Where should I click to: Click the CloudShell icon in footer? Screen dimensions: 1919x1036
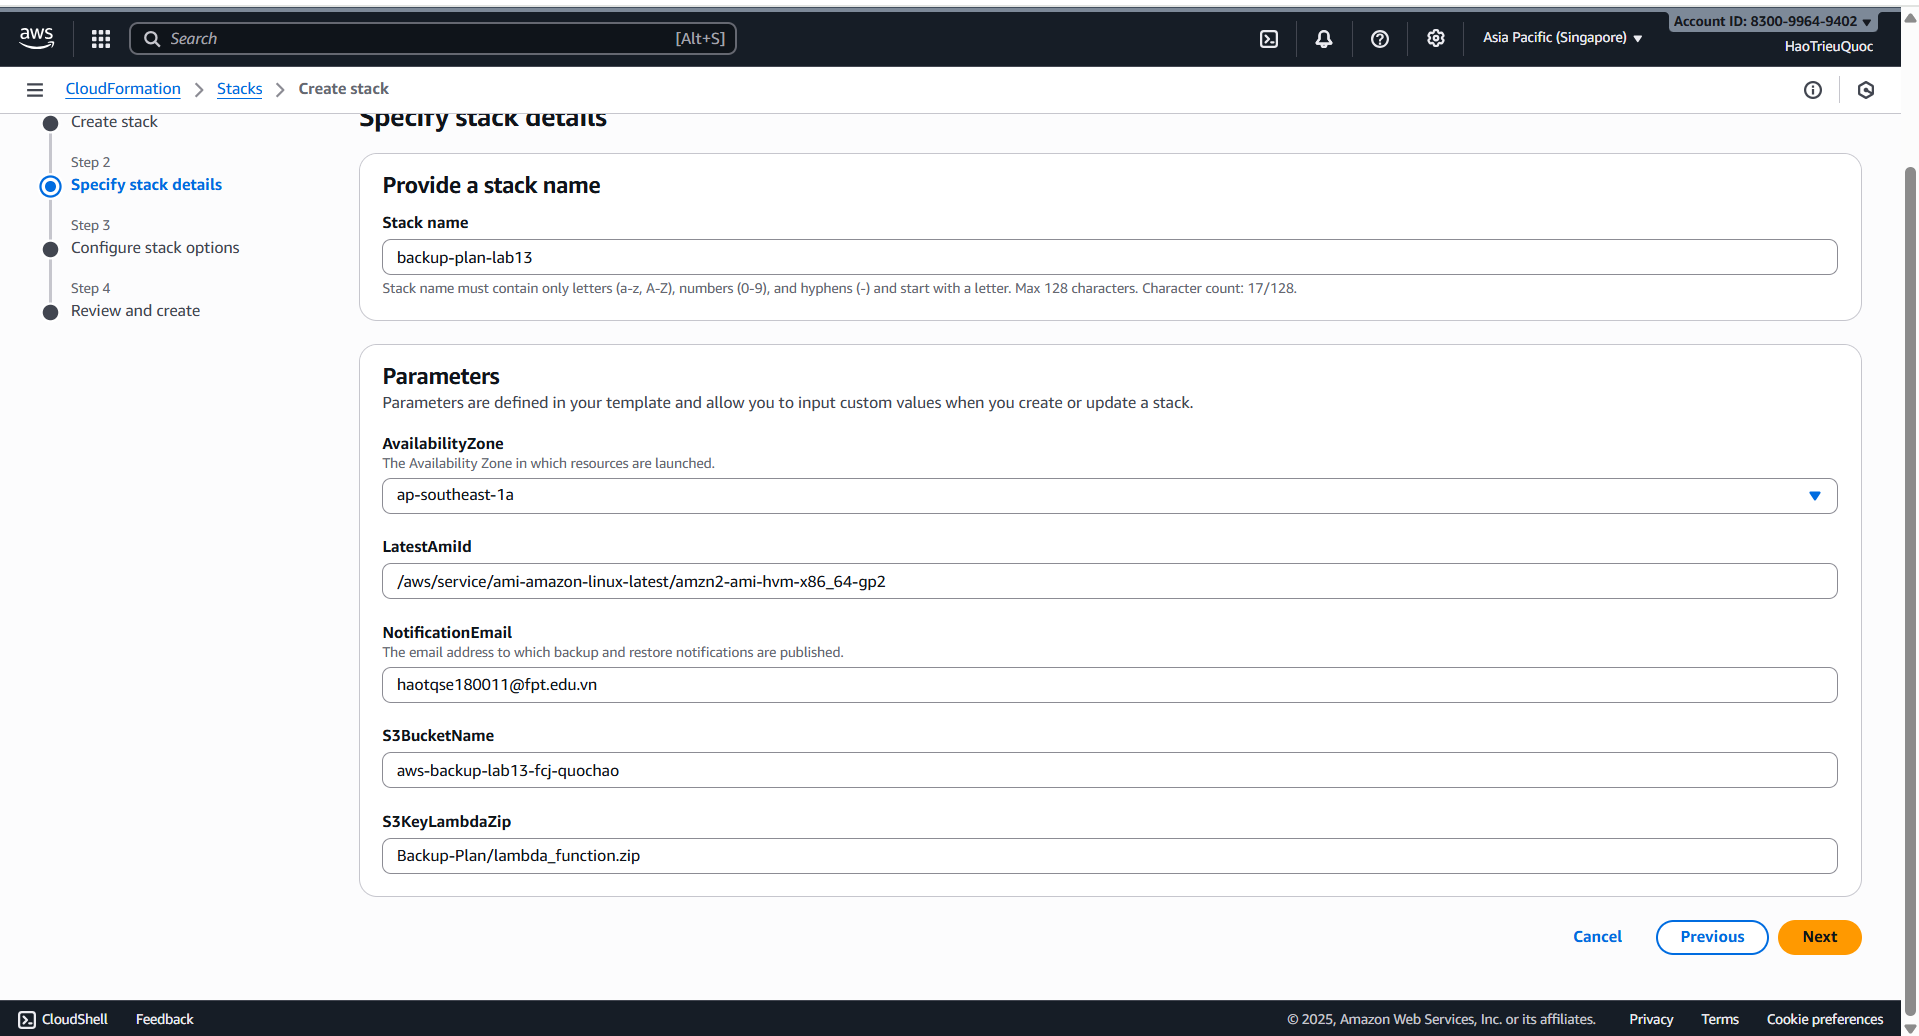[x=27, y=1019]
